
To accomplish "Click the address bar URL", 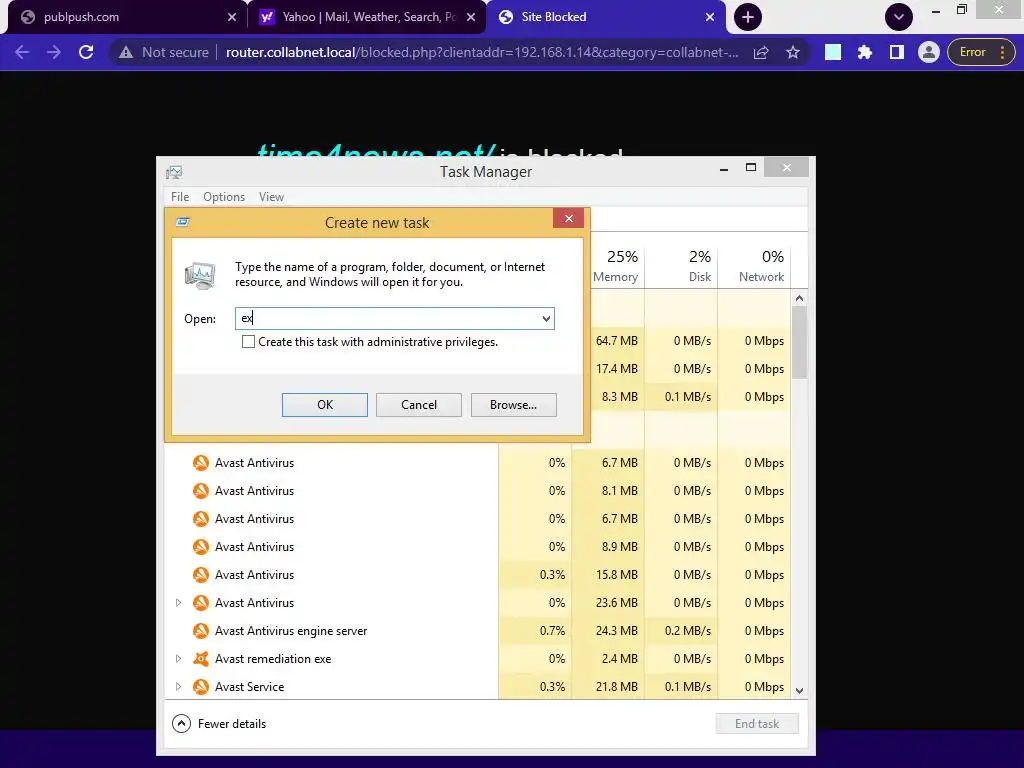I will (482, 52).
